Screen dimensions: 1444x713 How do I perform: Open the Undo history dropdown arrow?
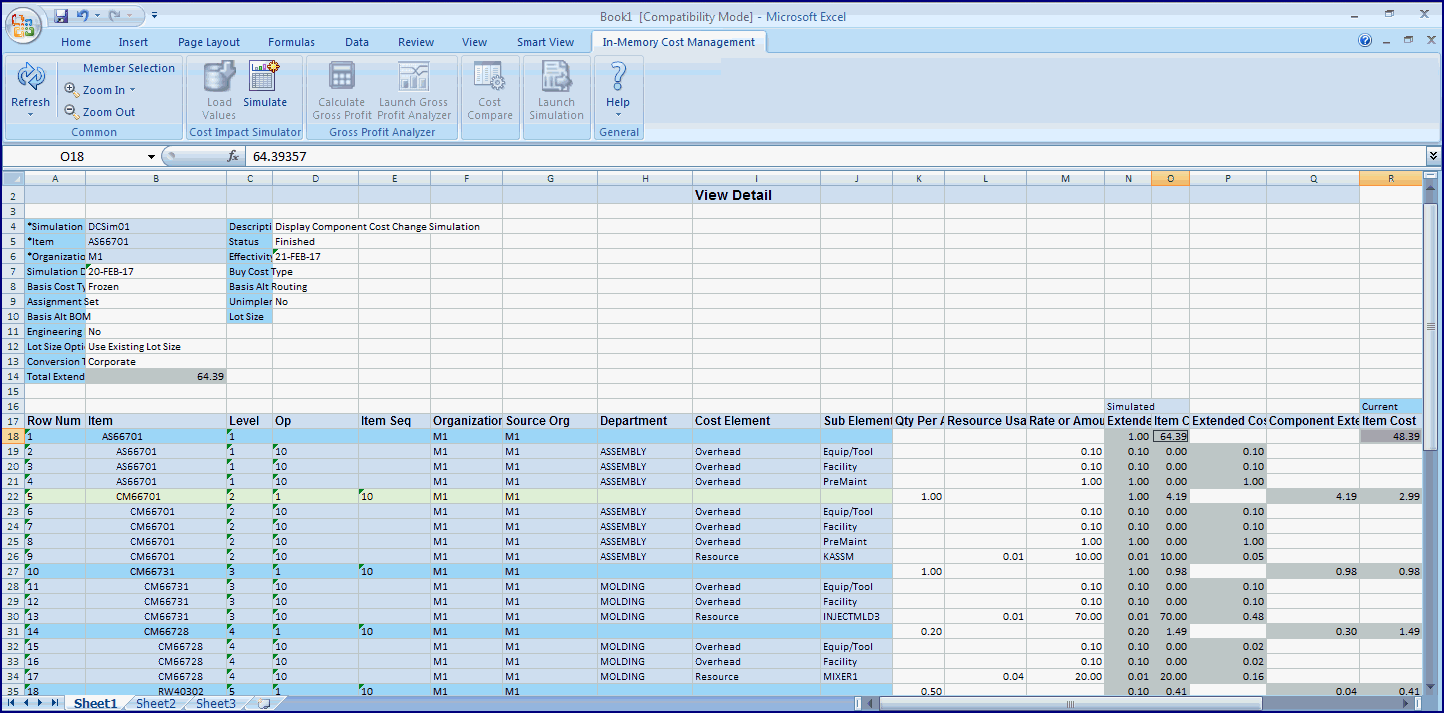coord(96,16)
